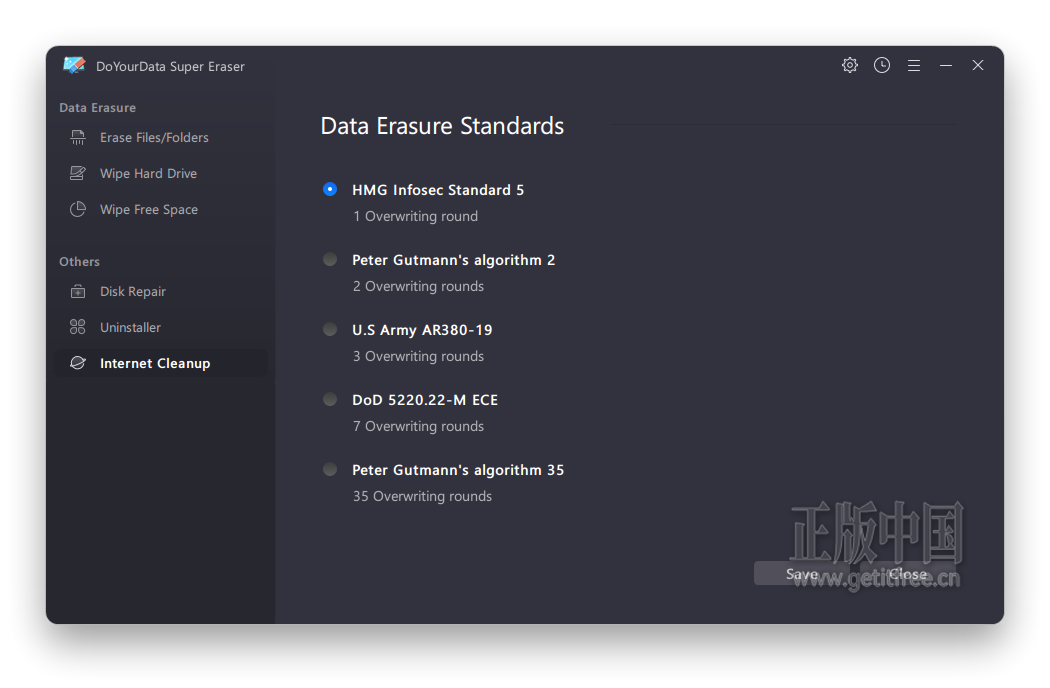Pick DoD 5220.22-M ECE radio button
Viewport: 1050px width, 688px height.
point(330,399)
